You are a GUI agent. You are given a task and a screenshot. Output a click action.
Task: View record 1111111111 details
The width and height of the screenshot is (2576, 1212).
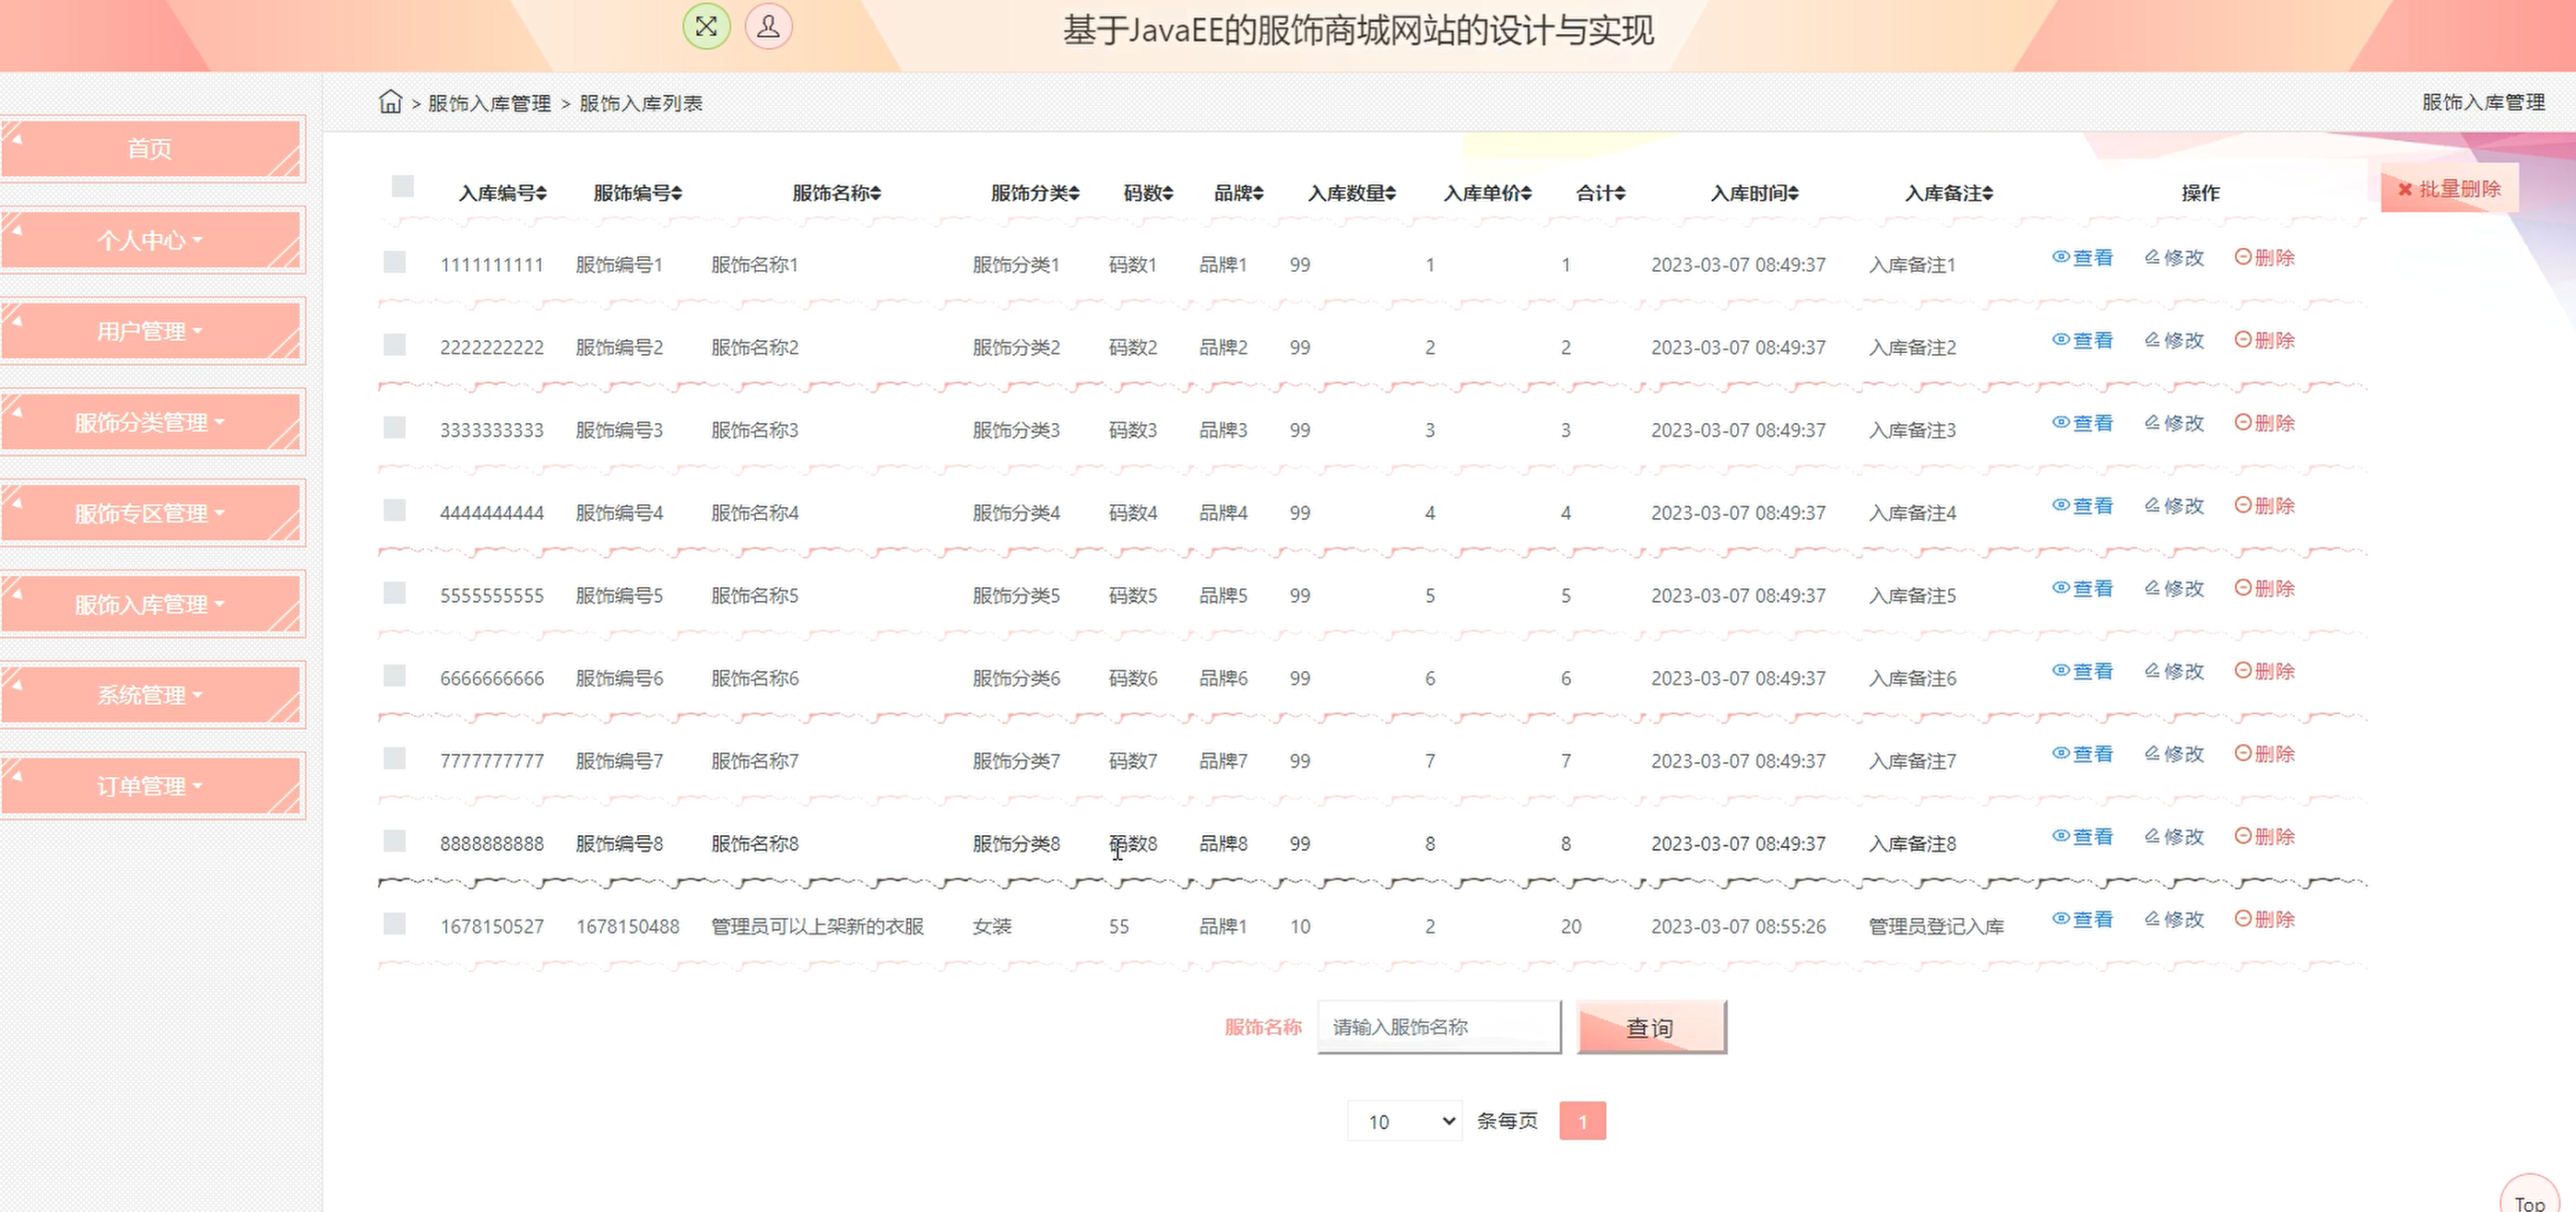pos(2083,258)
